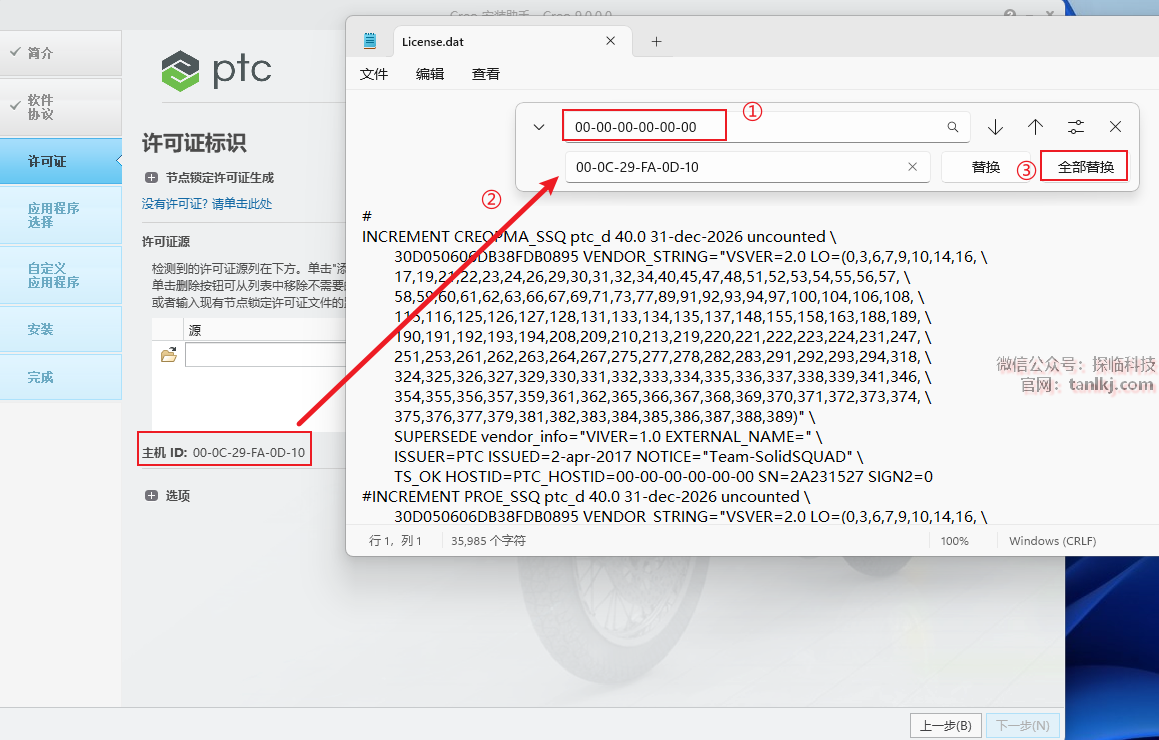Click the 全部替换 button

1085,167
